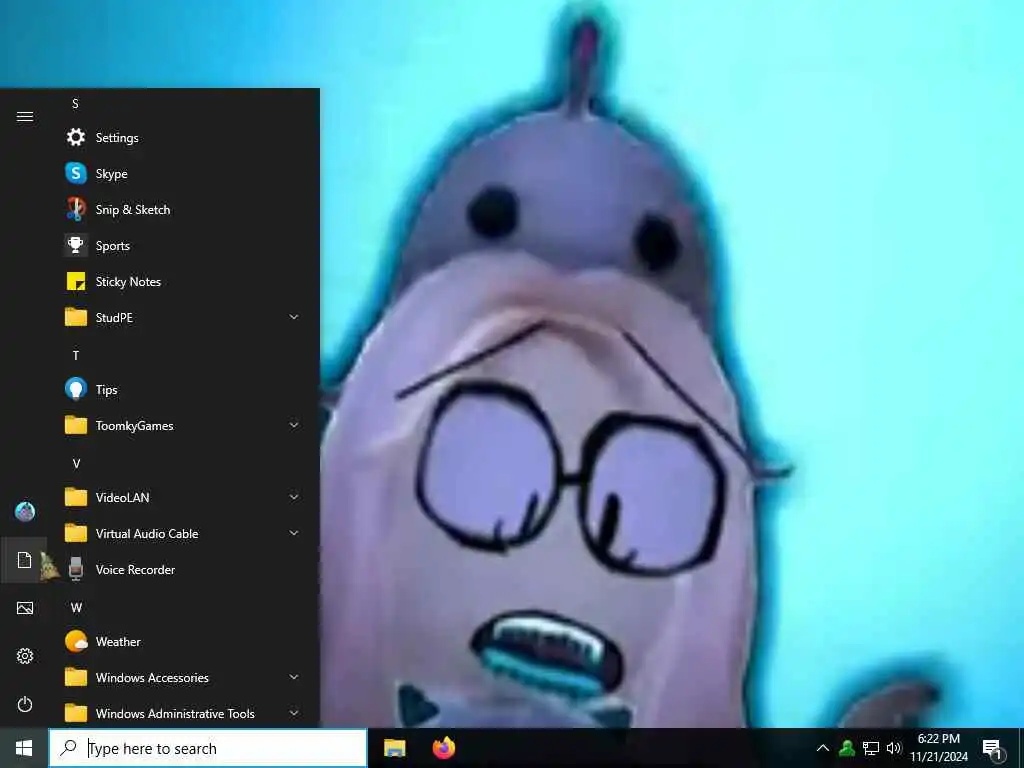The height and width of the screenshot is (768, 1024).
Task: Click the "Sticky Notes" label text
Action: coord(128,281)
